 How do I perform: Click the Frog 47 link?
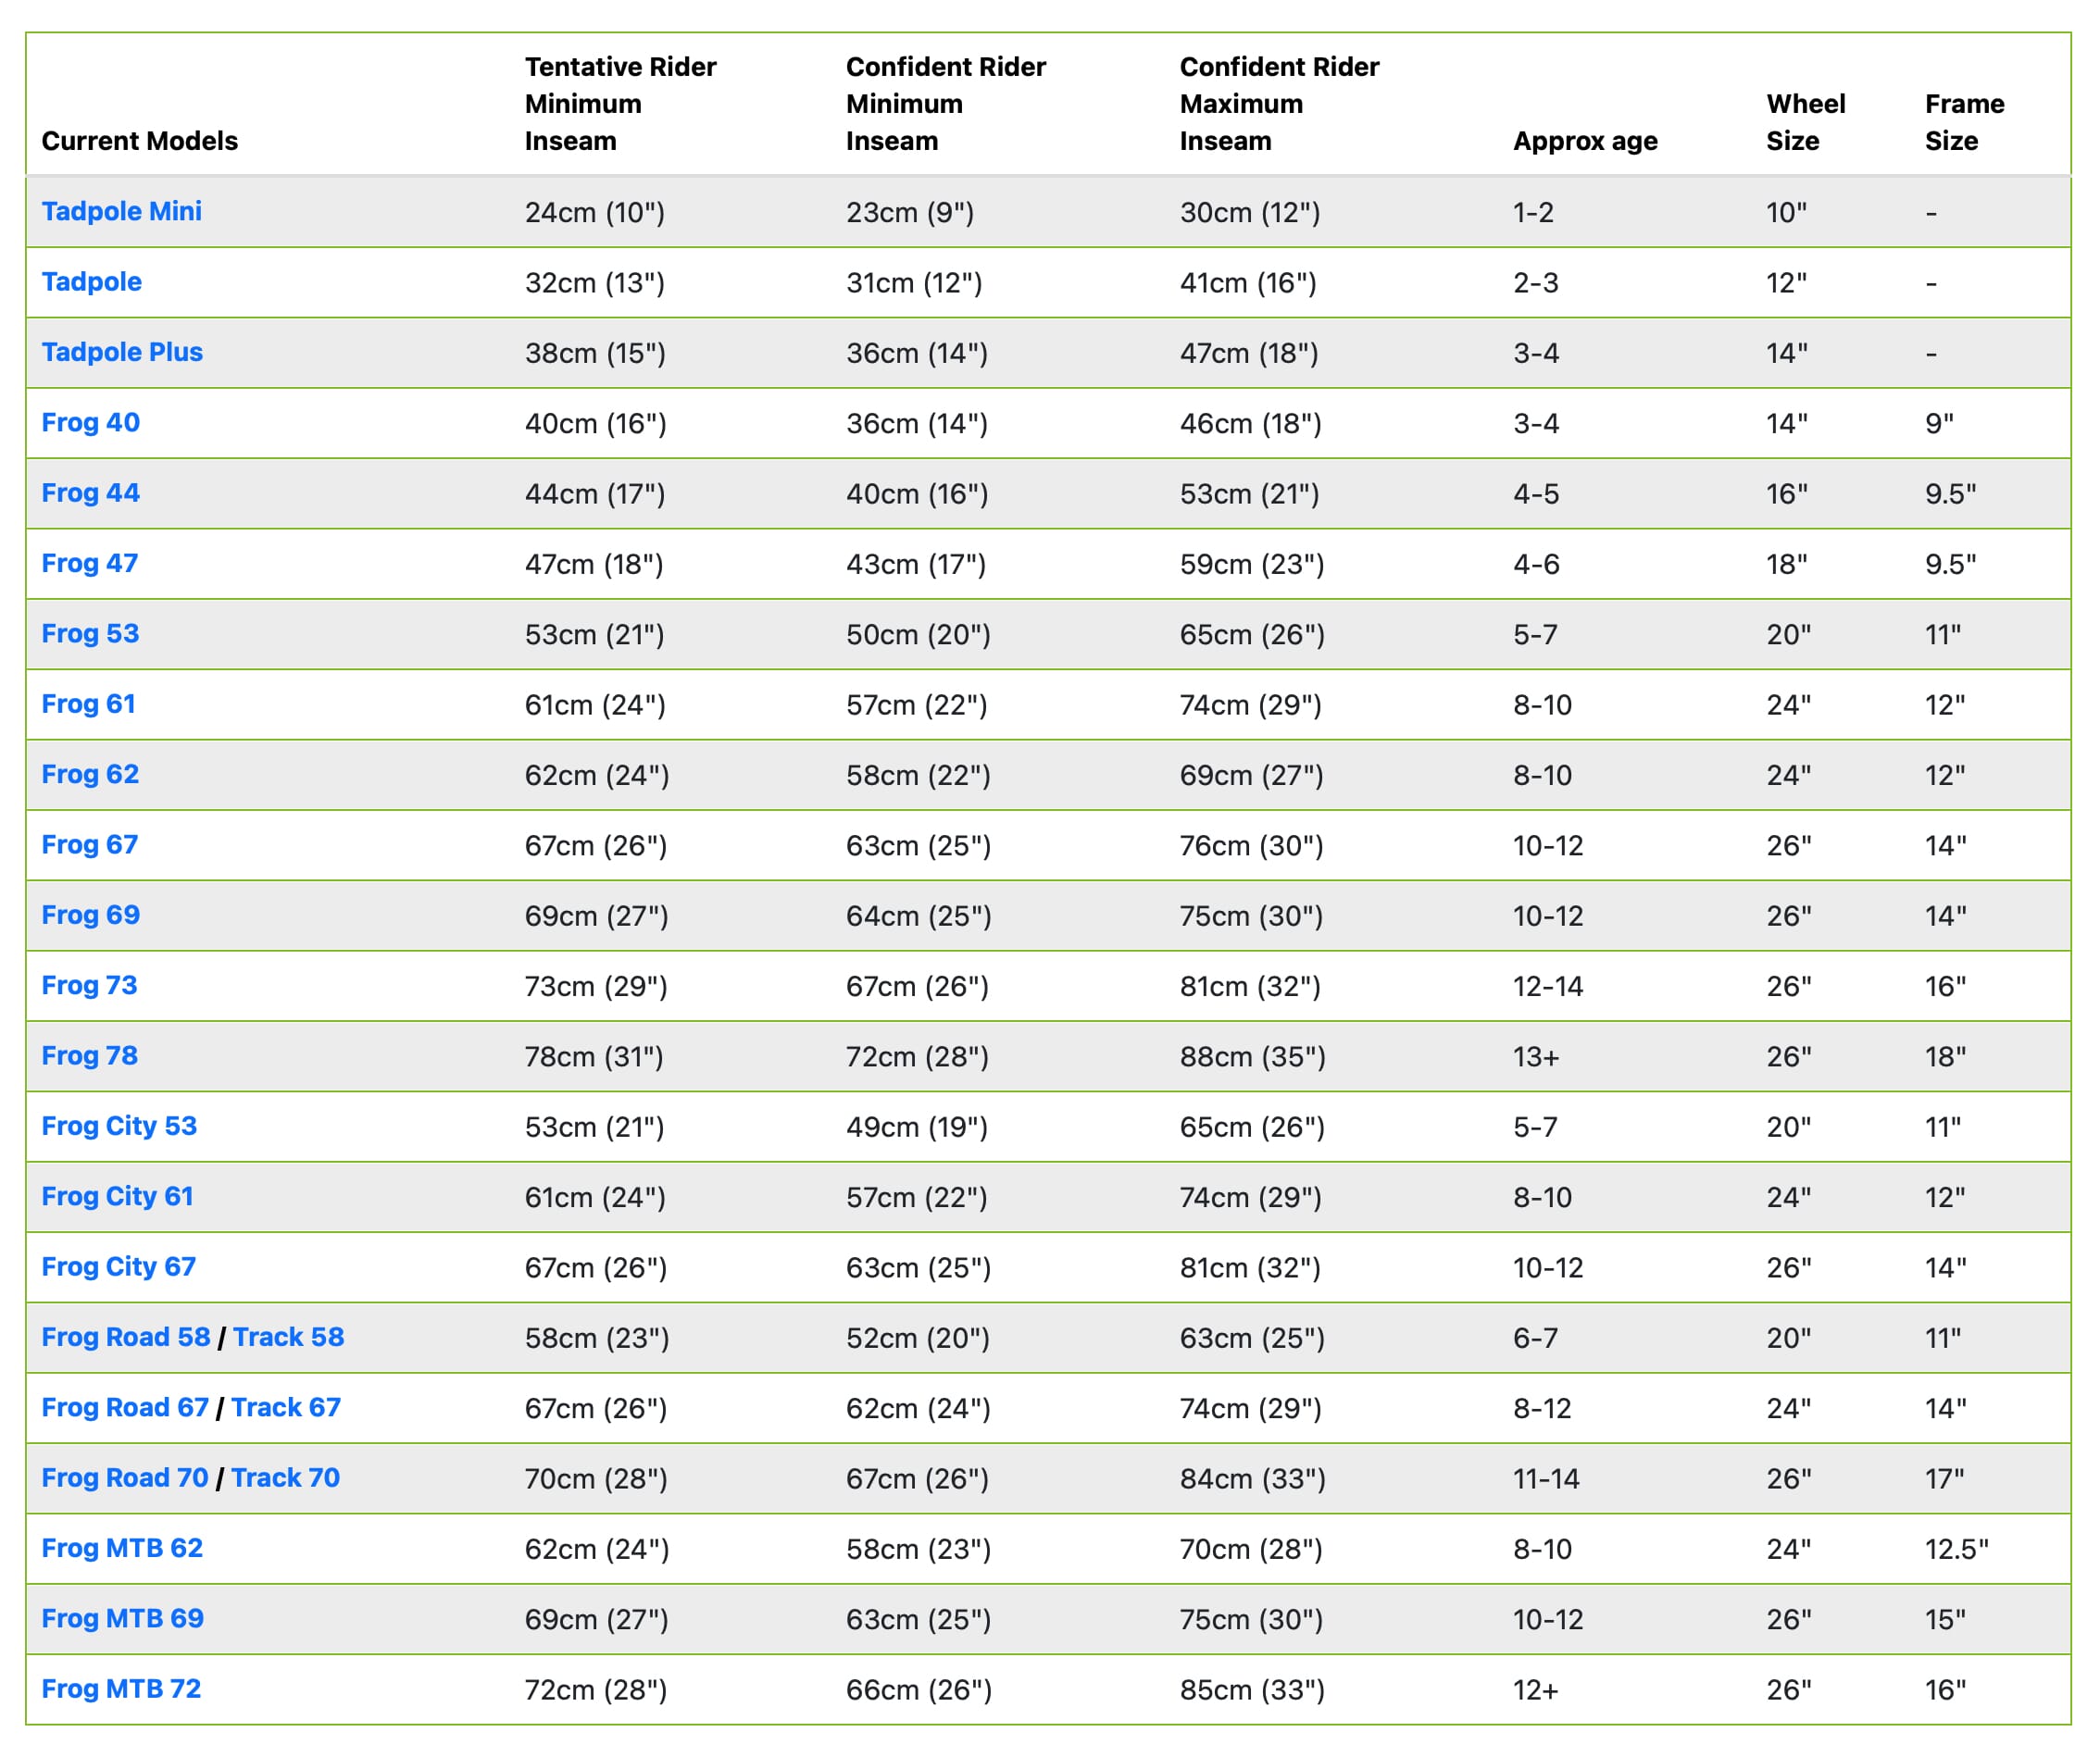pyautogui.click(x=89, y=563)
